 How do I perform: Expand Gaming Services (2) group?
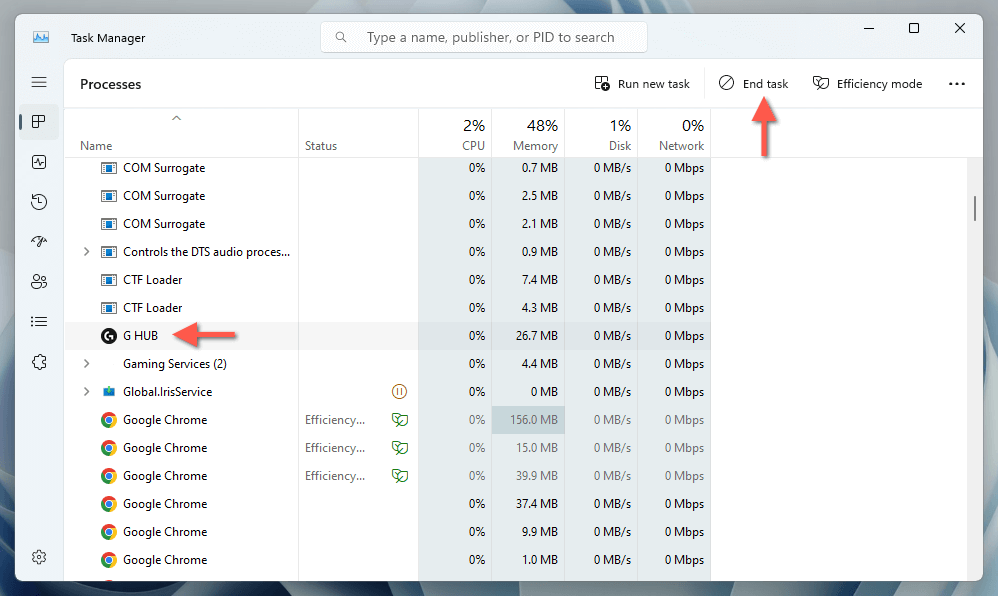87,364
